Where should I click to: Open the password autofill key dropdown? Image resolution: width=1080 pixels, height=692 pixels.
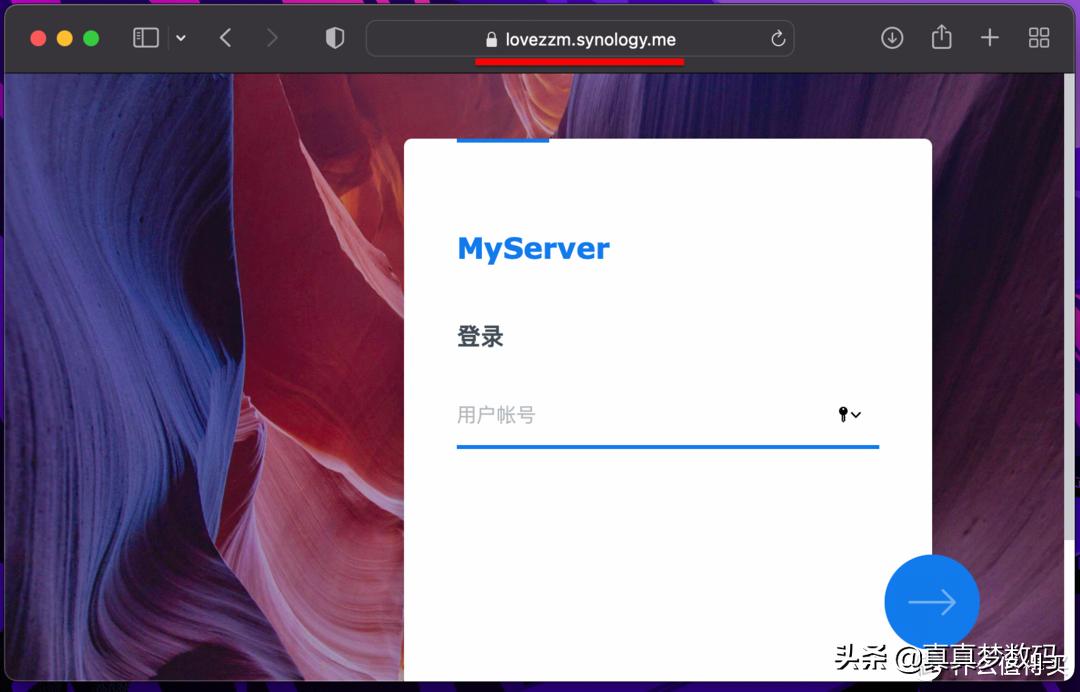click(849, 415)
